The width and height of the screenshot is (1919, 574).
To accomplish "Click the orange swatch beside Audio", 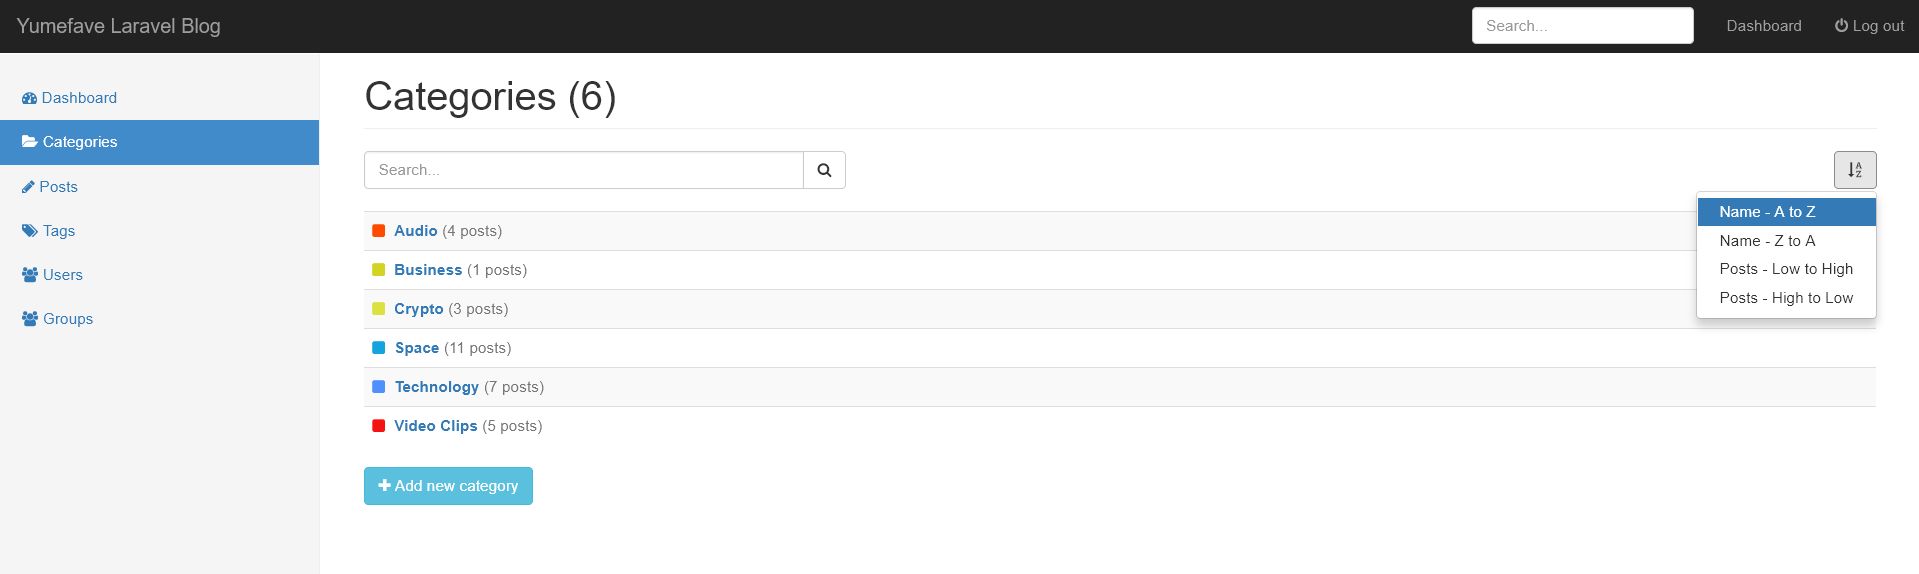I will [379, 231].
